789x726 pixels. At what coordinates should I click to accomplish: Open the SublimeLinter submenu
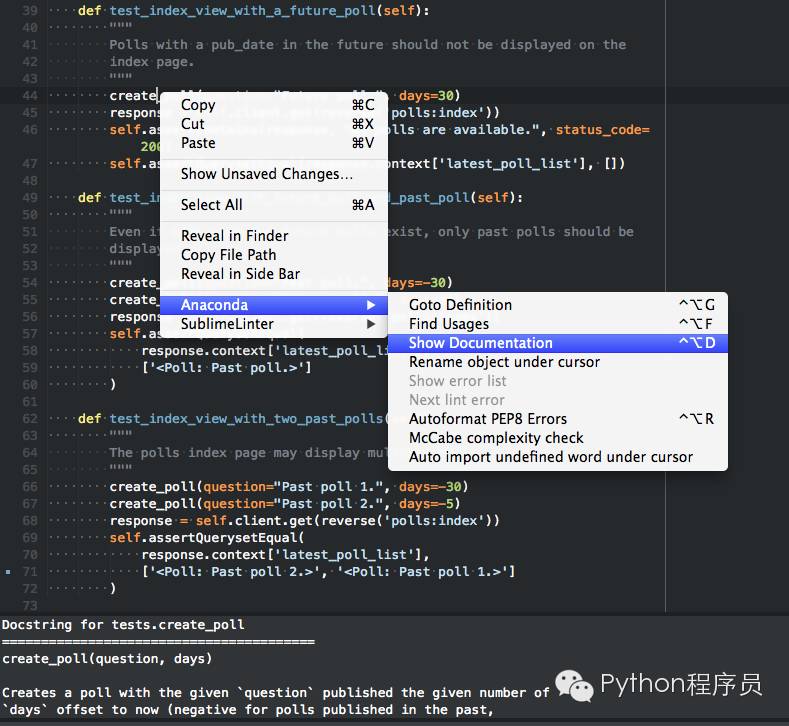[x=274, y=324]
